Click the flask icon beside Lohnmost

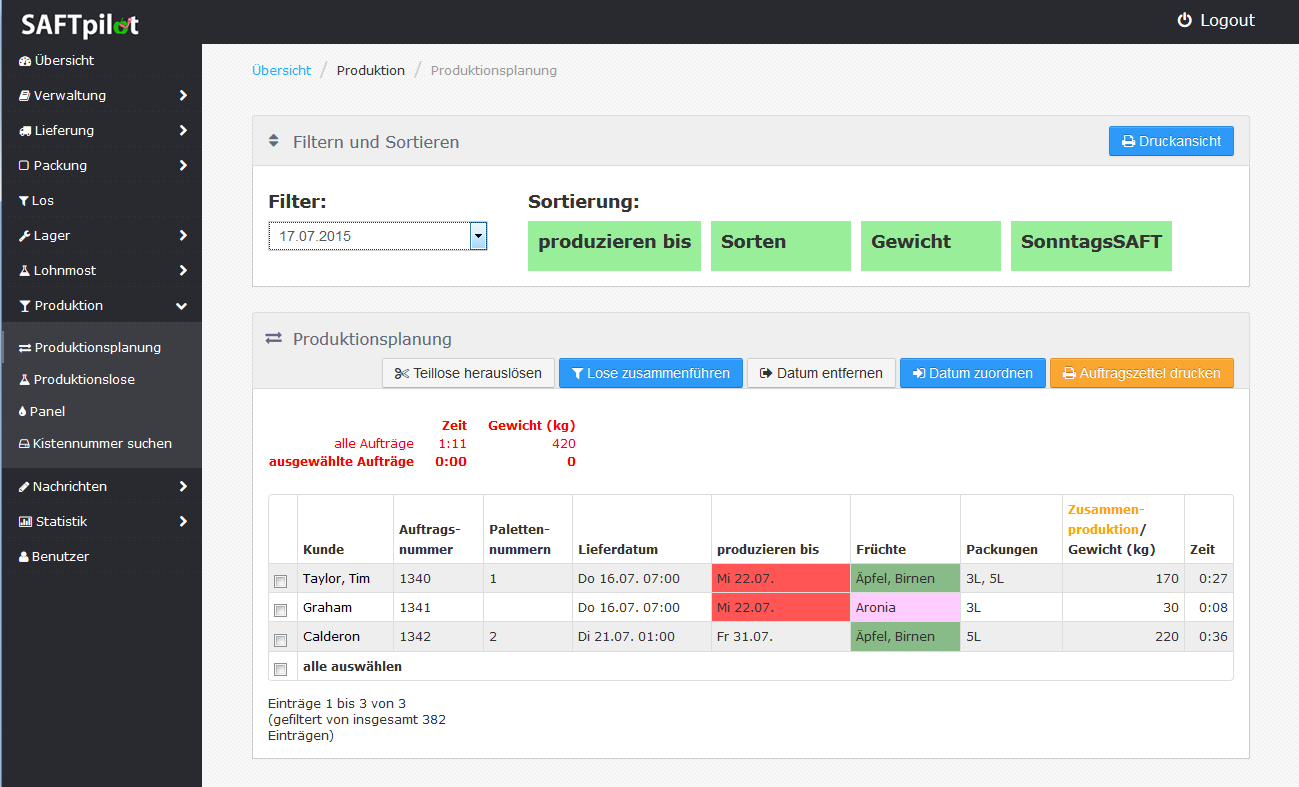pos(25,271)
